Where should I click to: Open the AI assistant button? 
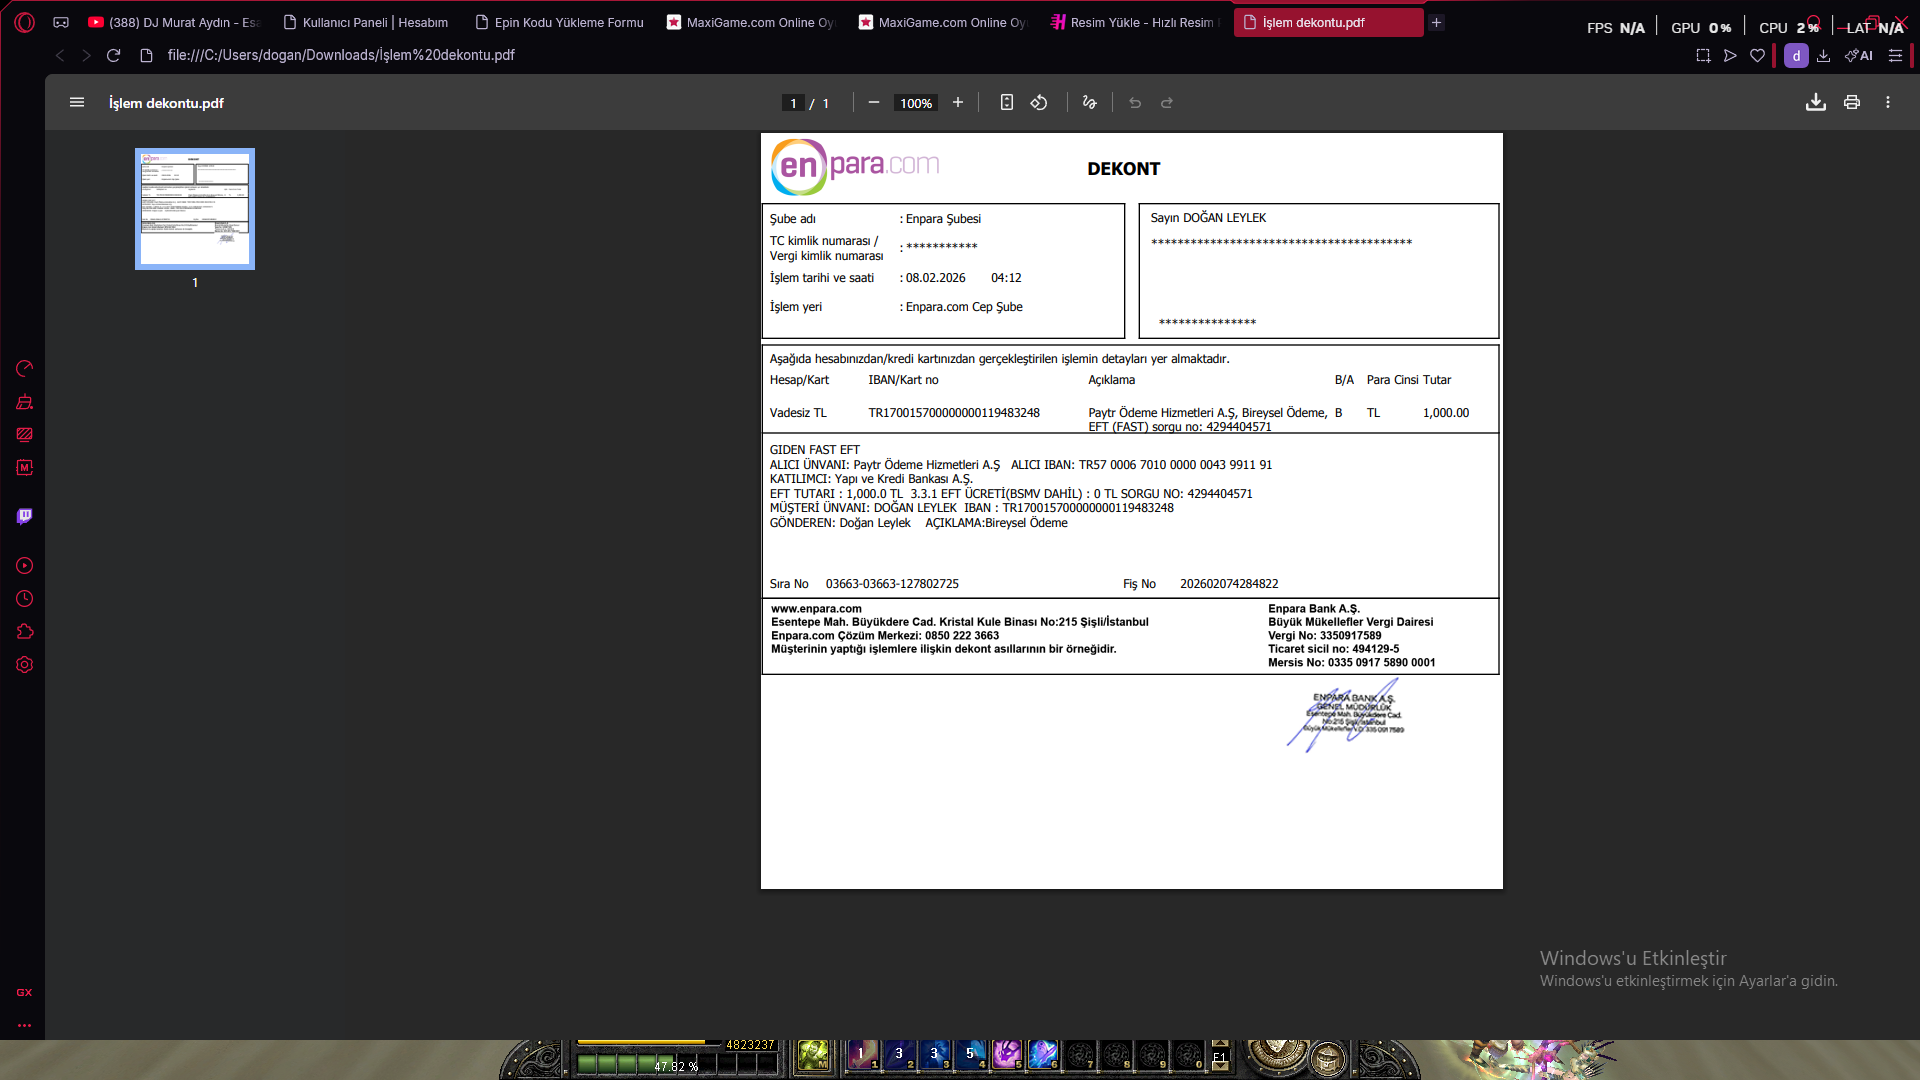point(1859,56)
